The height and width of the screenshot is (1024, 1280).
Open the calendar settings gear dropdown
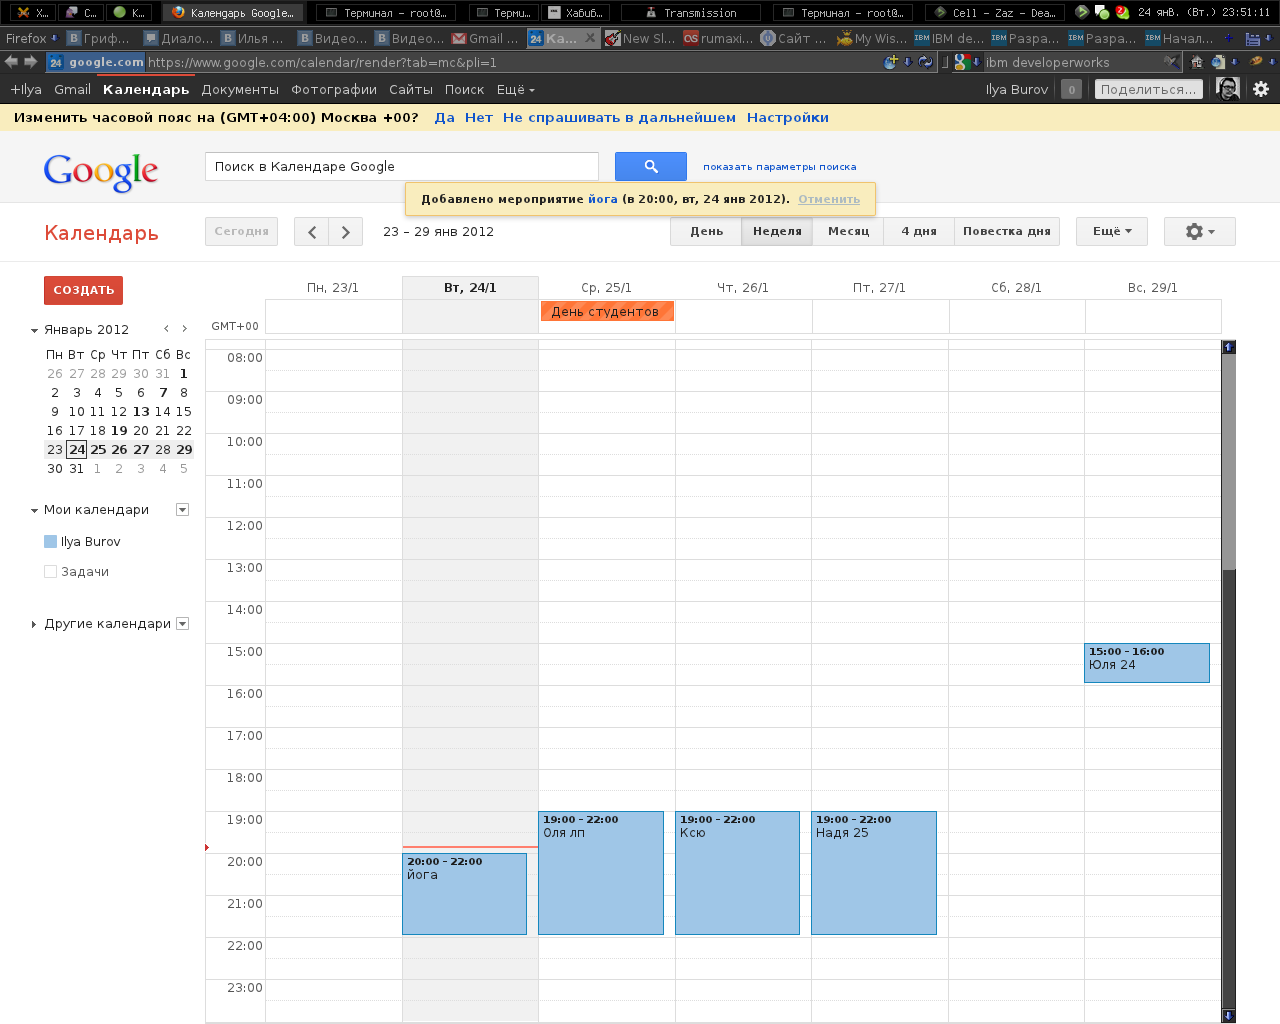coord(1199,232)
